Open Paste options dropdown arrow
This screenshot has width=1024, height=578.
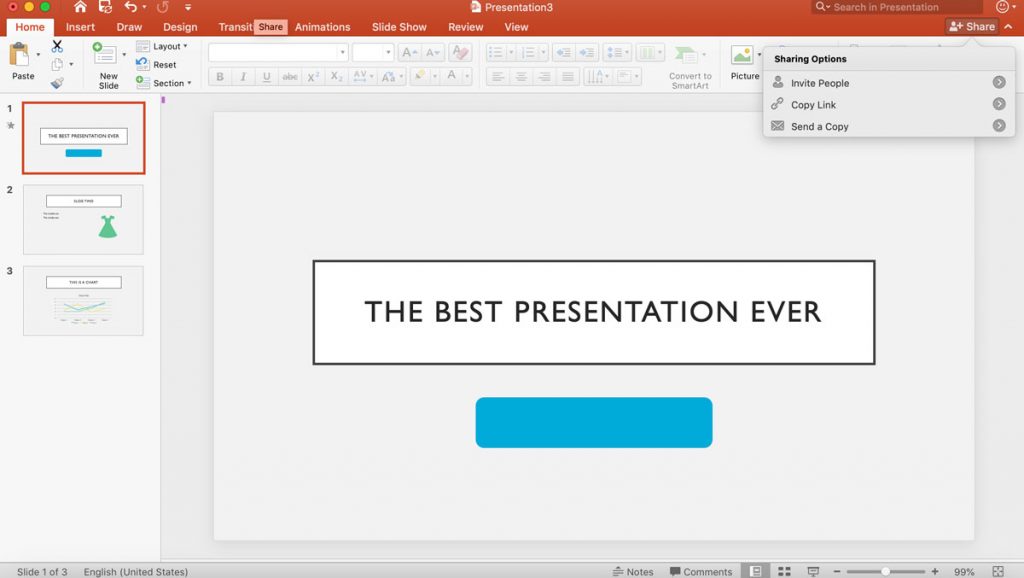(38, 55)
